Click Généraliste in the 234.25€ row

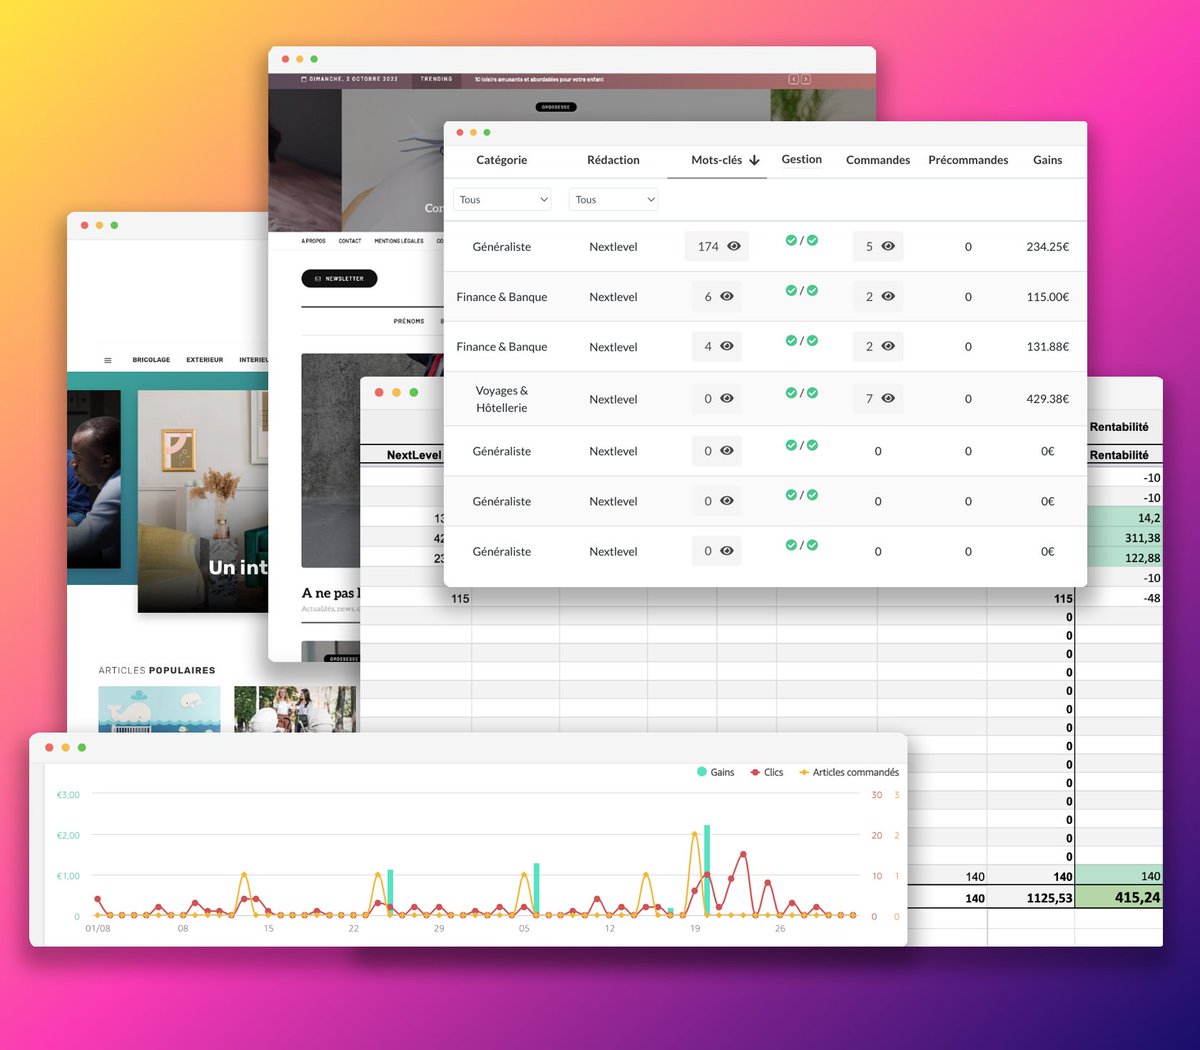[x=502, y=247]
